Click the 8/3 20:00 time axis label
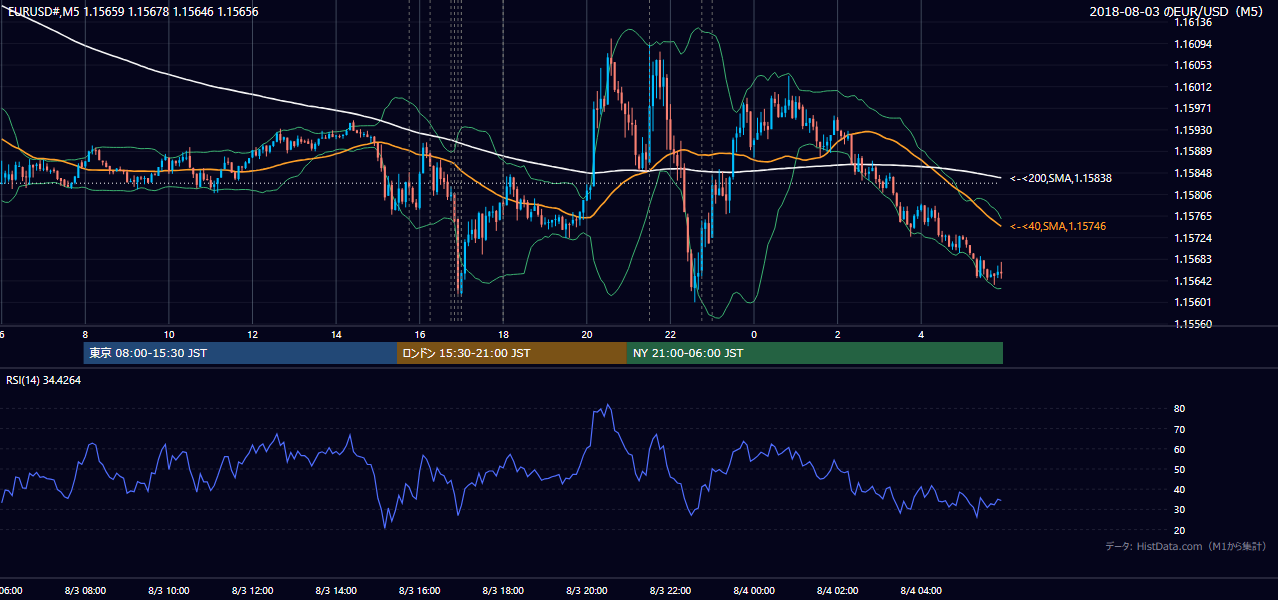 [587, 591]
